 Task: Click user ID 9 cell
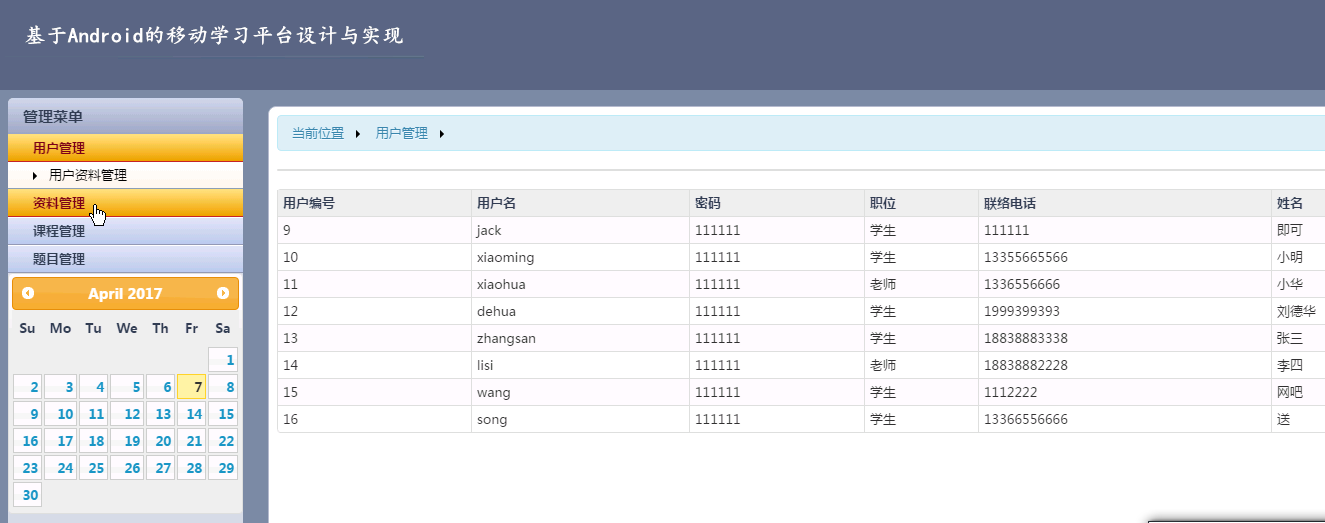pyautogui.click(x=375, y=230)
